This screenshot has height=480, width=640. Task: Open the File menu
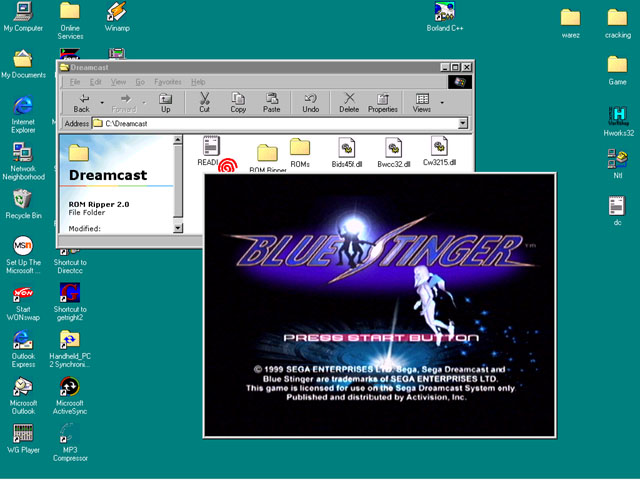75,82
